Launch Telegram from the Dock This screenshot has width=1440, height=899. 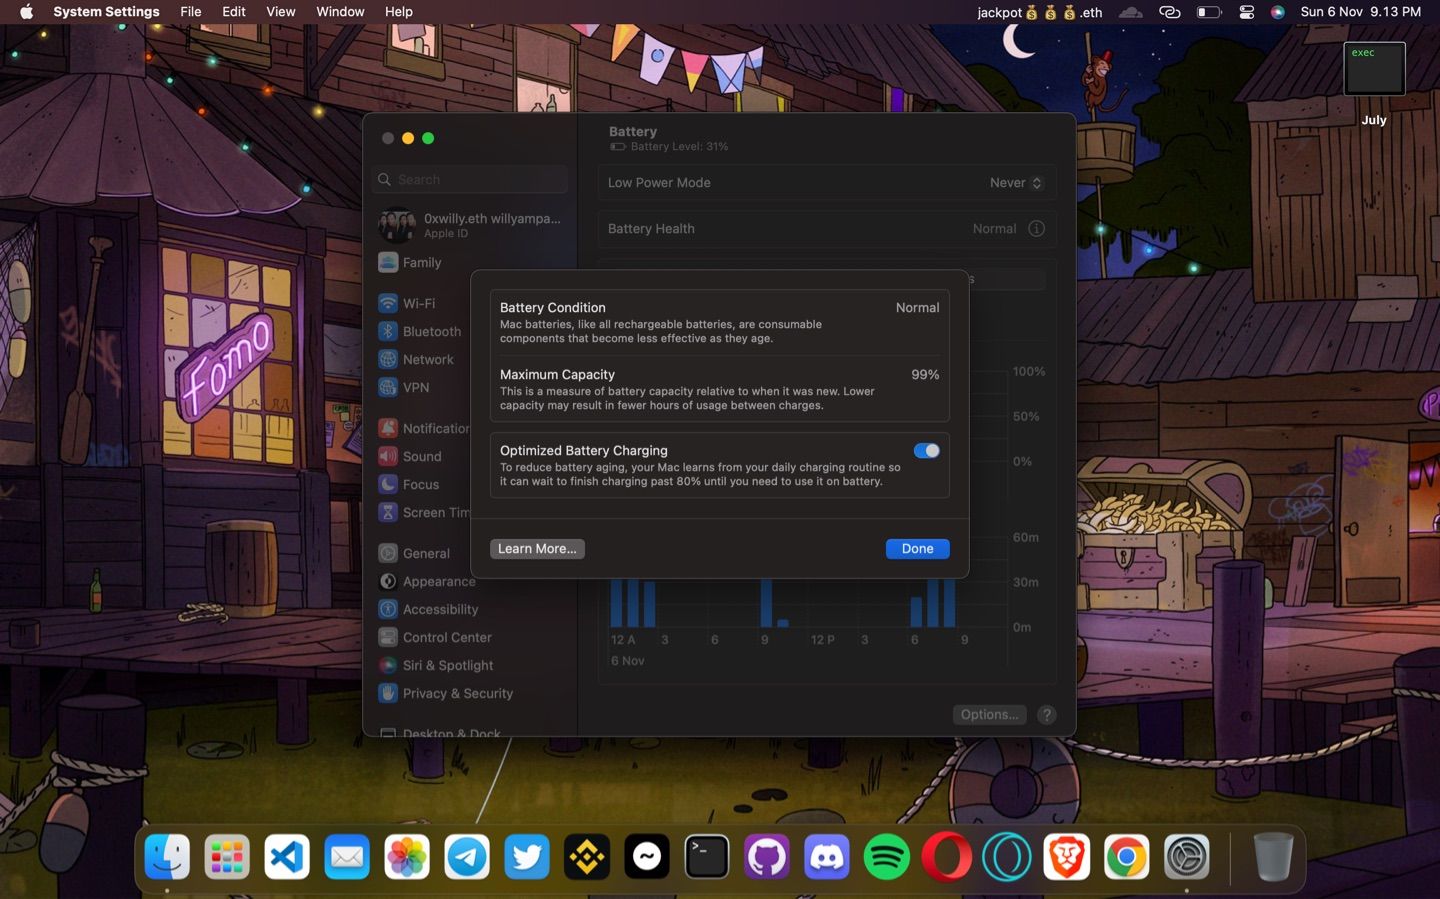[x=467, y=857]
